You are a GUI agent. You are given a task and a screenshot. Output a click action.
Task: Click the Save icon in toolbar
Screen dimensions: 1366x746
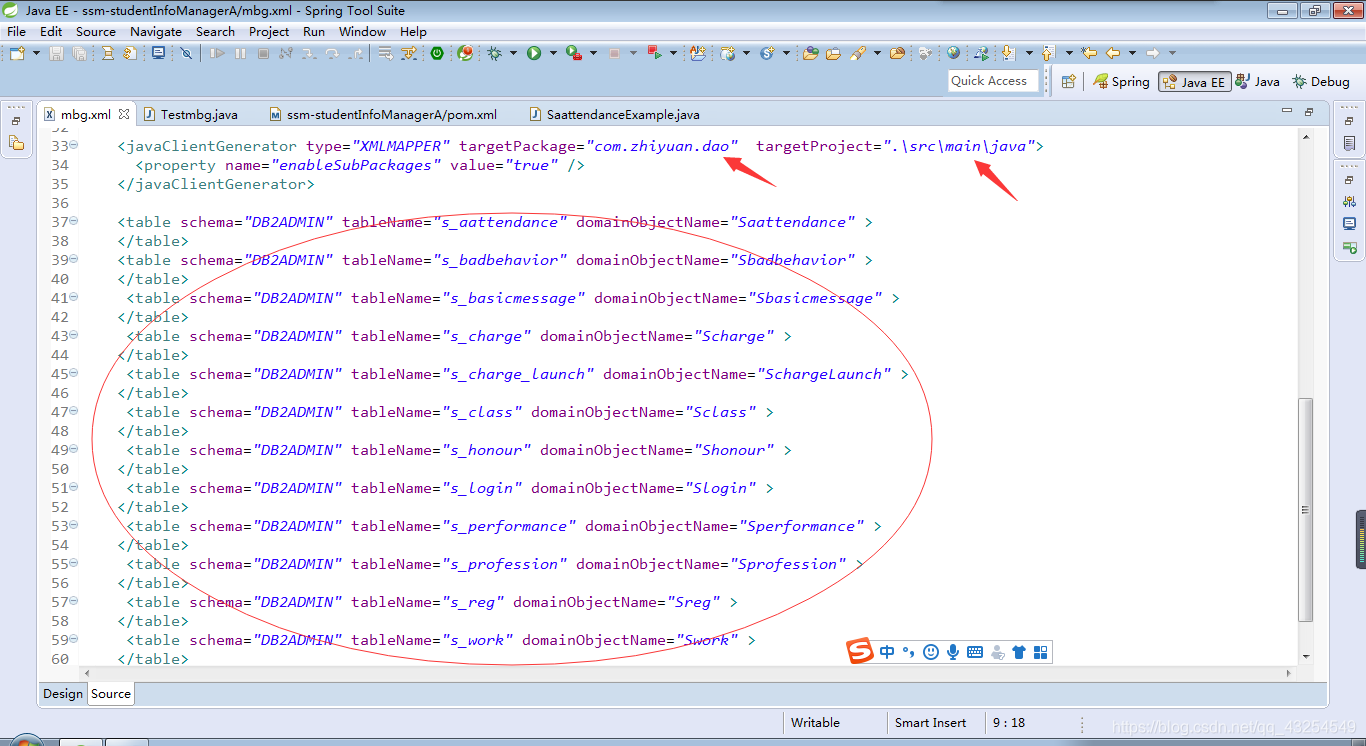56,53
